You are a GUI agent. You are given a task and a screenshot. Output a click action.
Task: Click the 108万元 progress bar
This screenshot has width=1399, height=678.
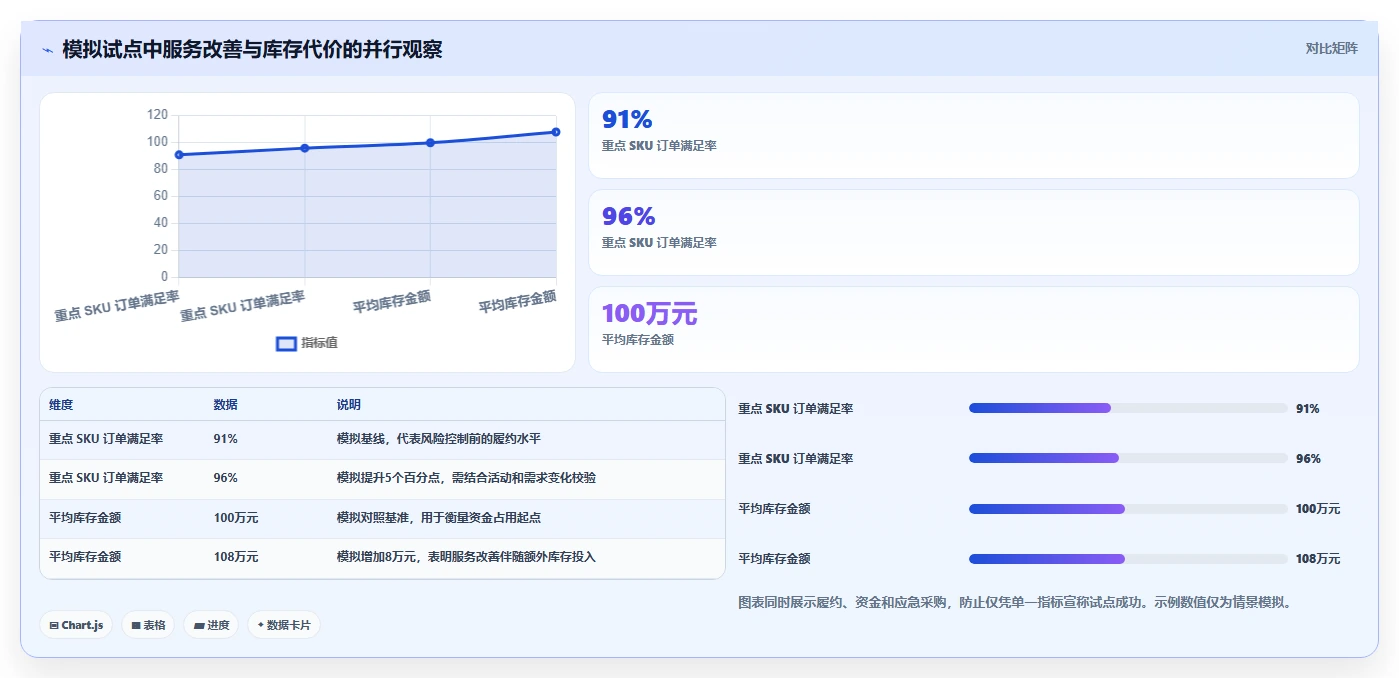click(1128, 559)
